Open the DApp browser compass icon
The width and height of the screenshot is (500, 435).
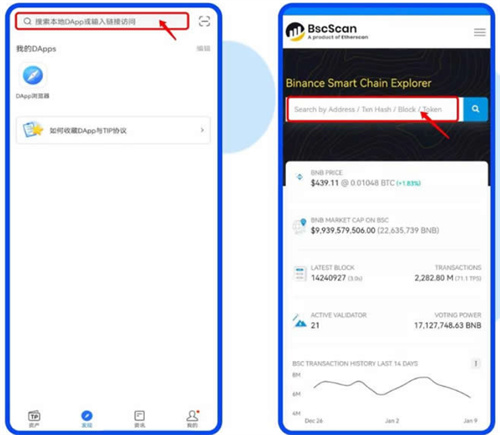coord(33,75)
